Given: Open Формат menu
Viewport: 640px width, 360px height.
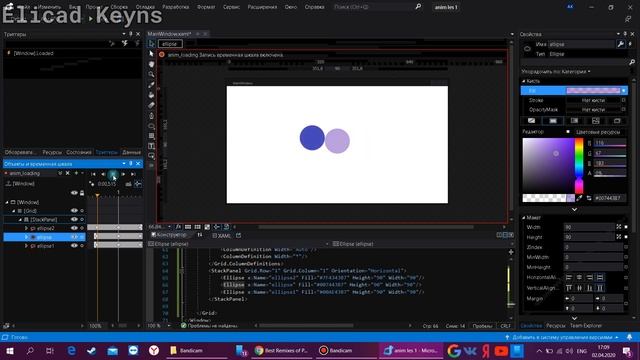Looking at the screenshot, I should (206, 7).
